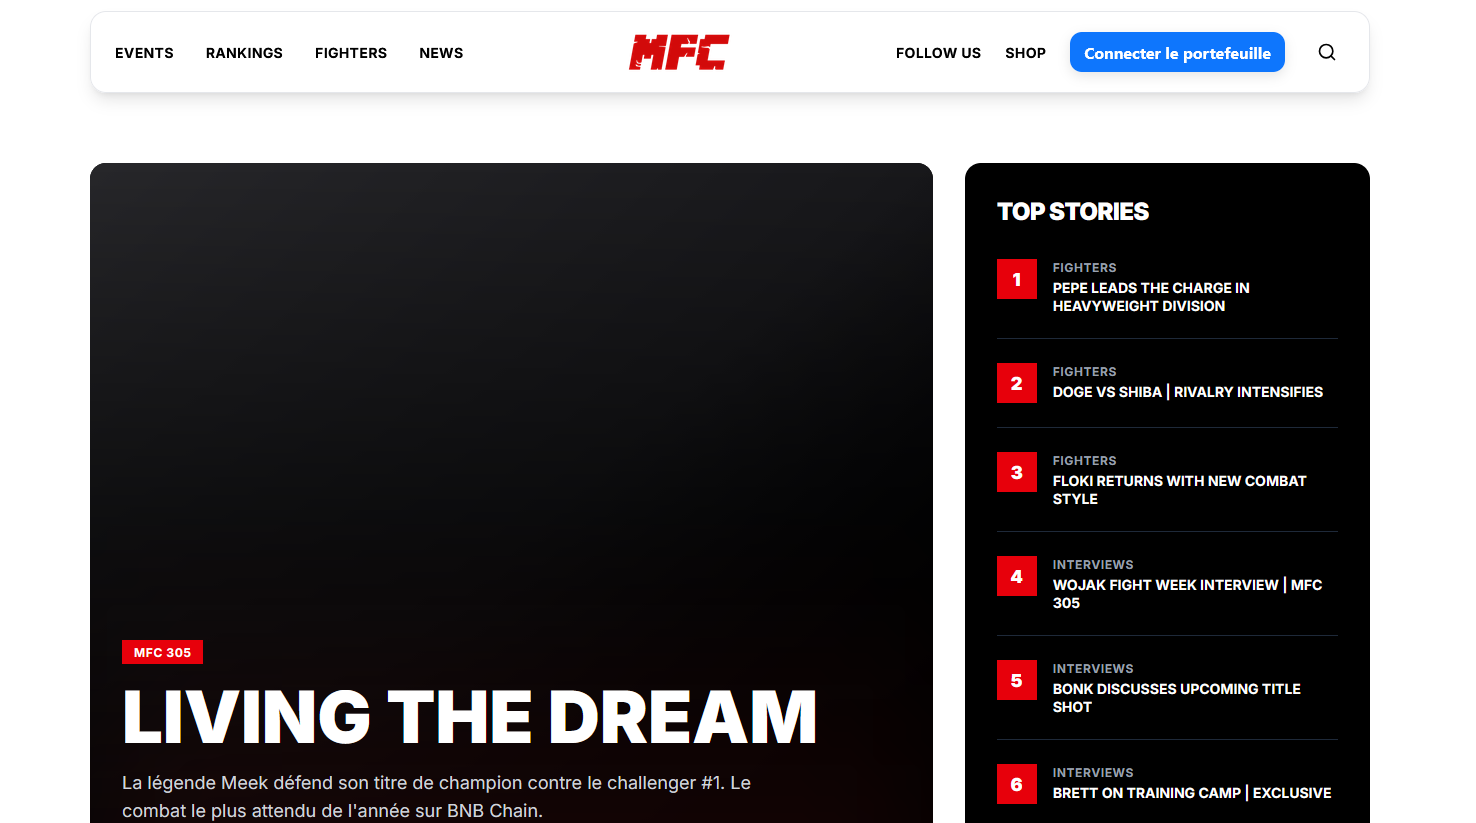This screenshot has height=823, width=1476.
Task: Go to the Rankings page
Action: pos(244,53)
